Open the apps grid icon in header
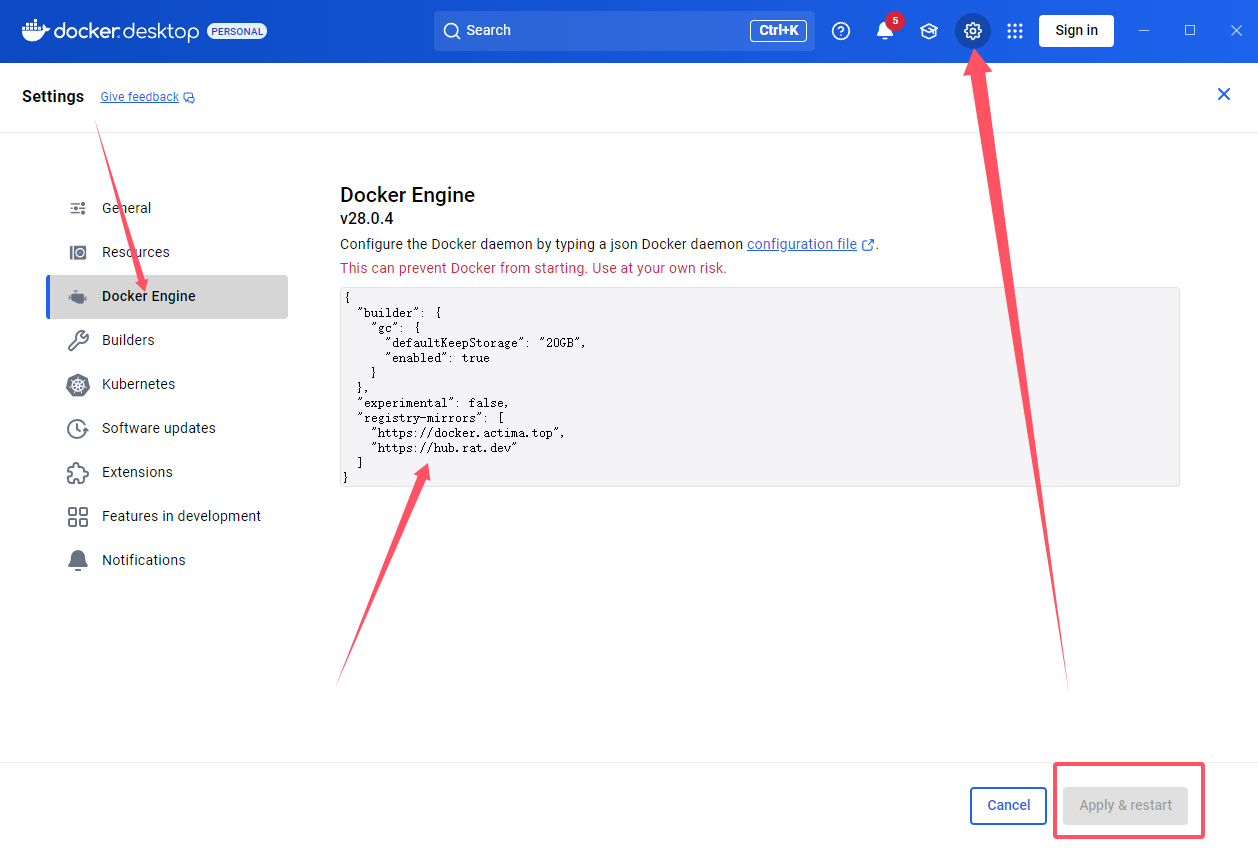 (1015, 31)
